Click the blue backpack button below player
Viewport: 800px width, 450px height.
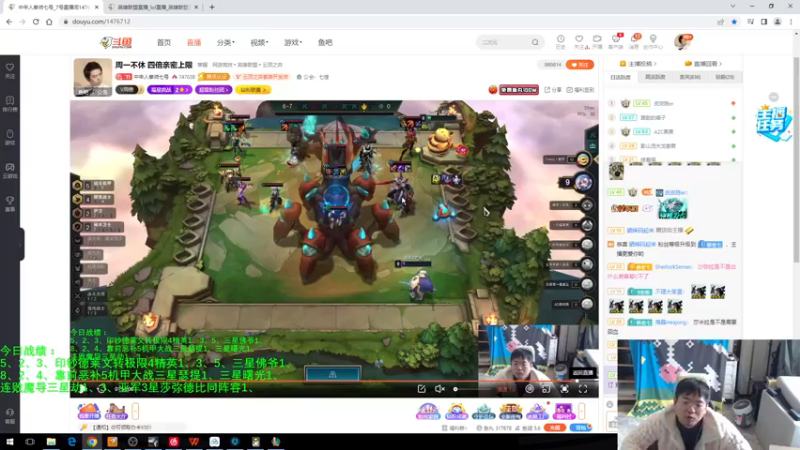click(x=580, y=428)
